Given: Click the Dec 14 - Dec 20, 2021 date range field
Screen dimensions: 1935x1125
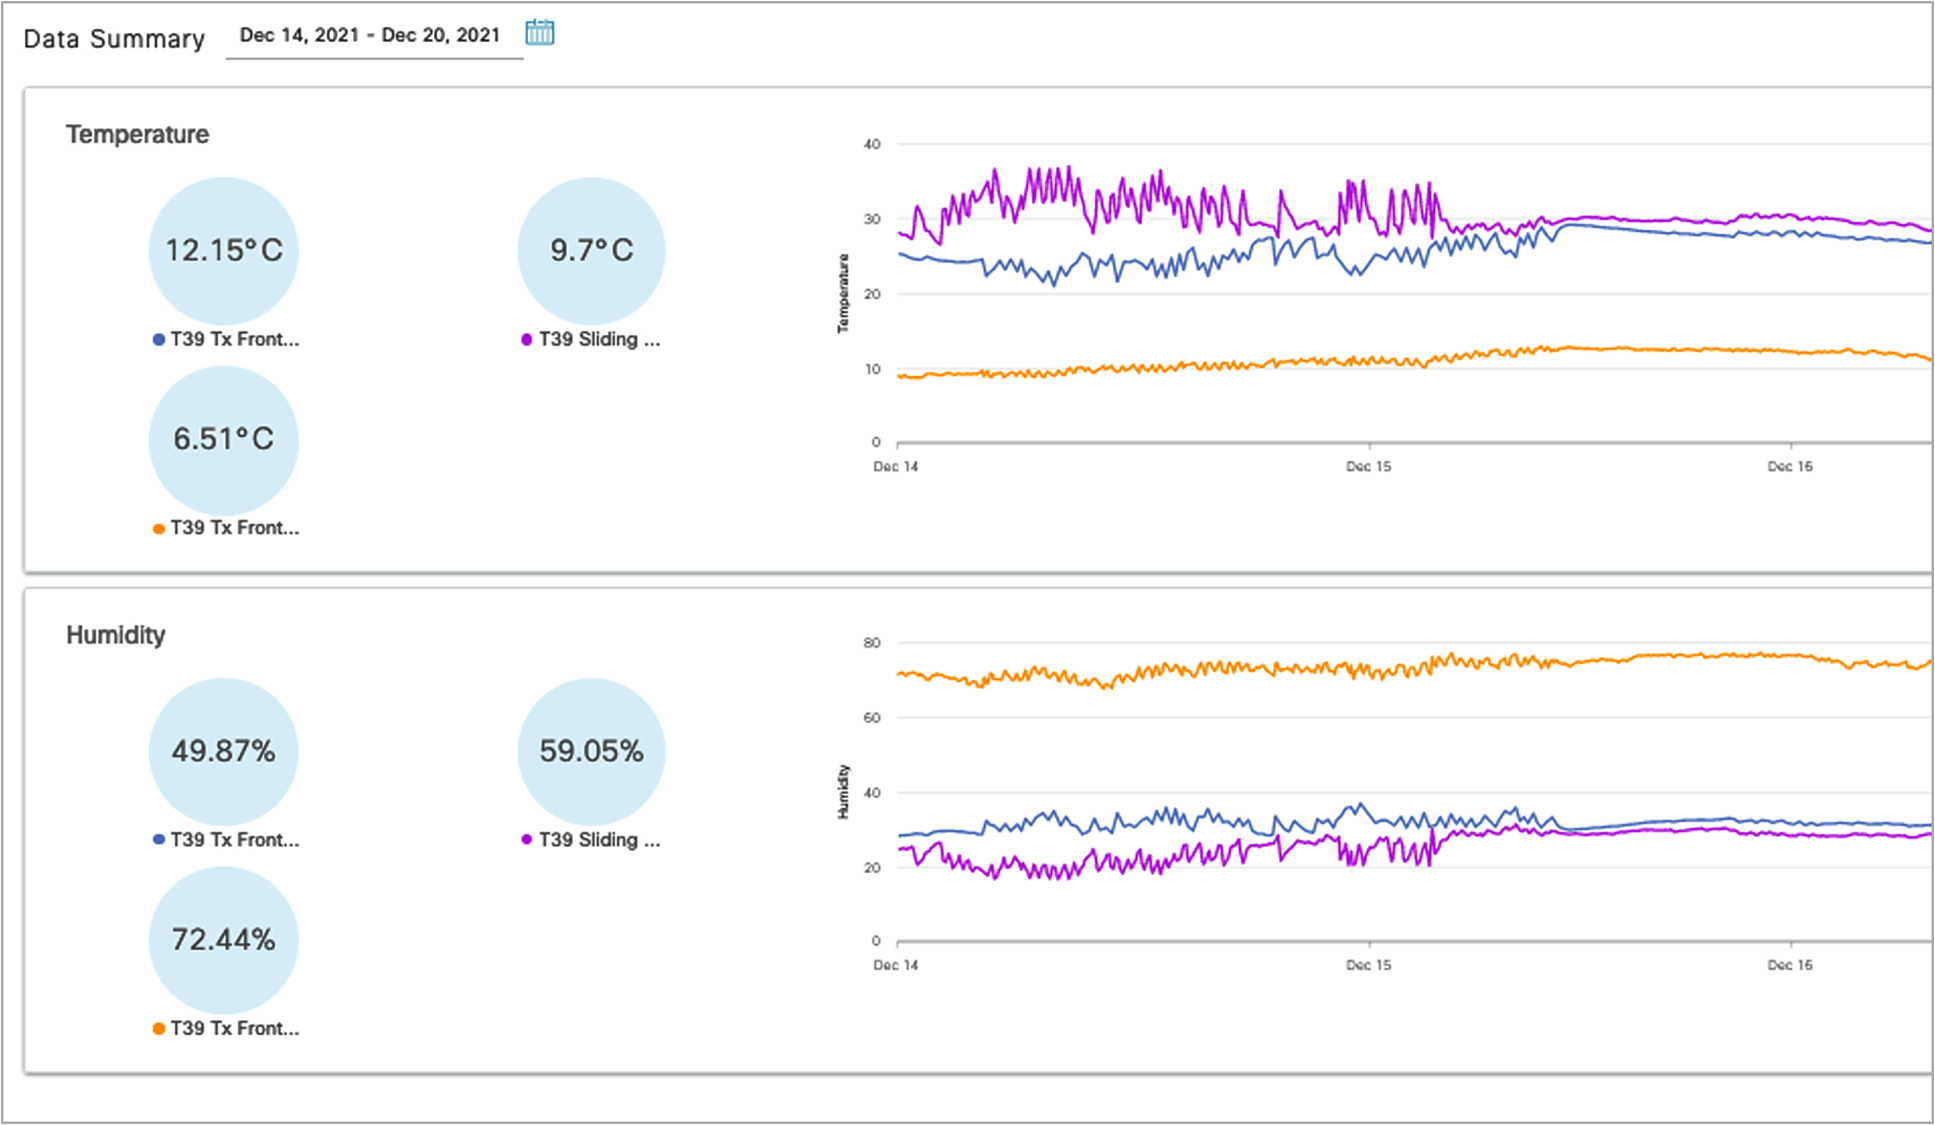Looking at the screenshot, I should tap(374, 36).
